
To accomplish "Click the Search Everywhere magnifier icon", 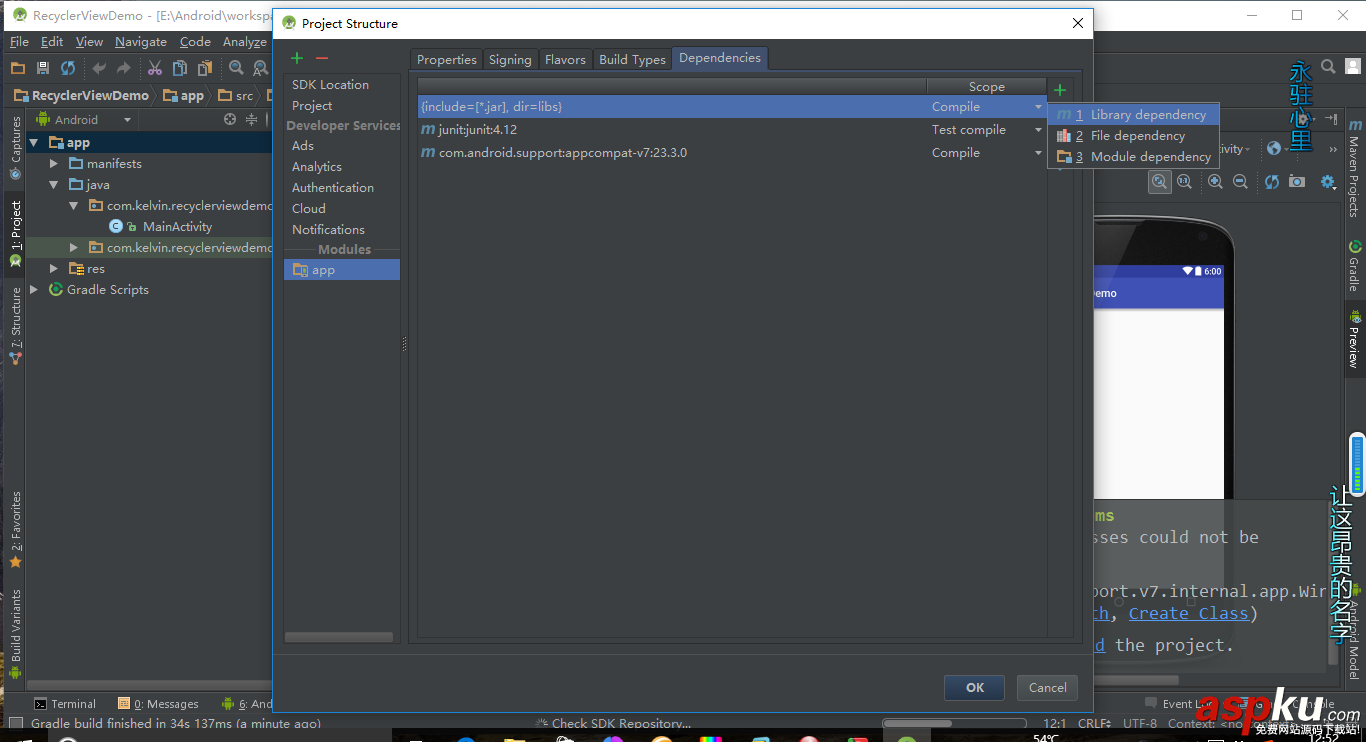I will tap(1328, 67).
